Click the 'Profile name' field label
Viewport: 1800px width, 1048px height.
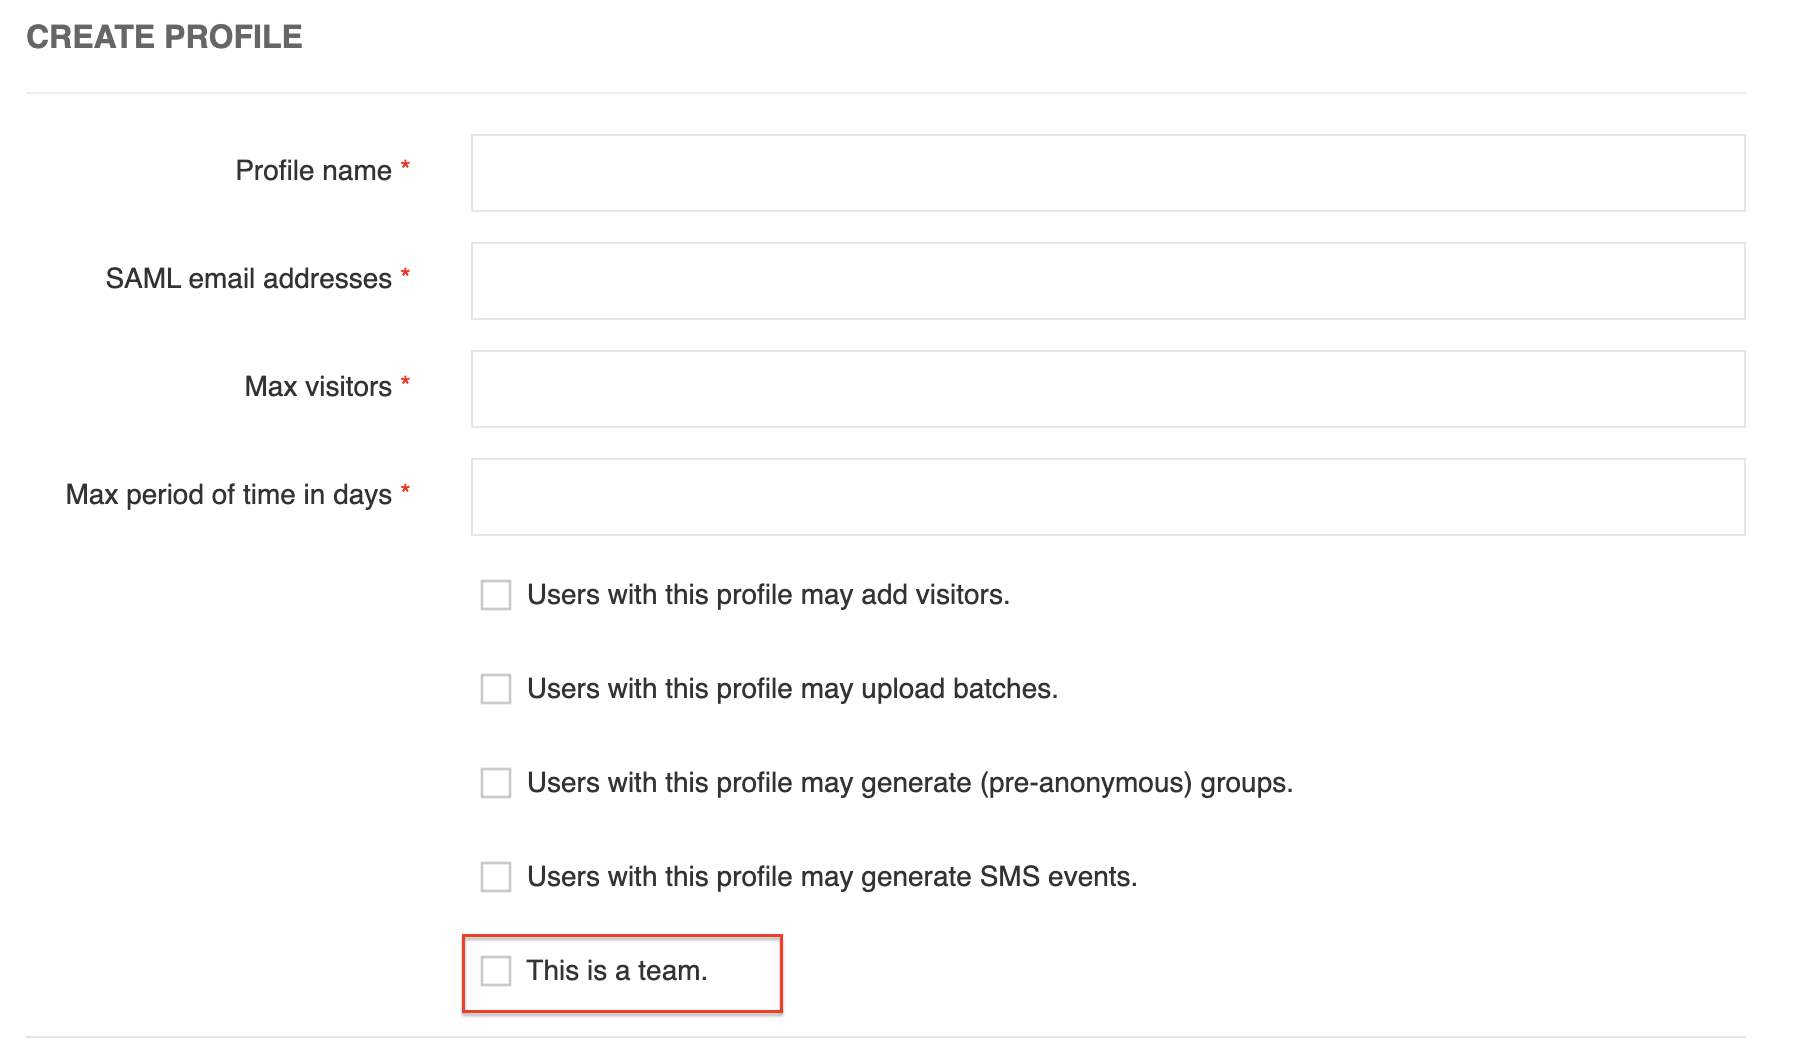coord(313,171)
